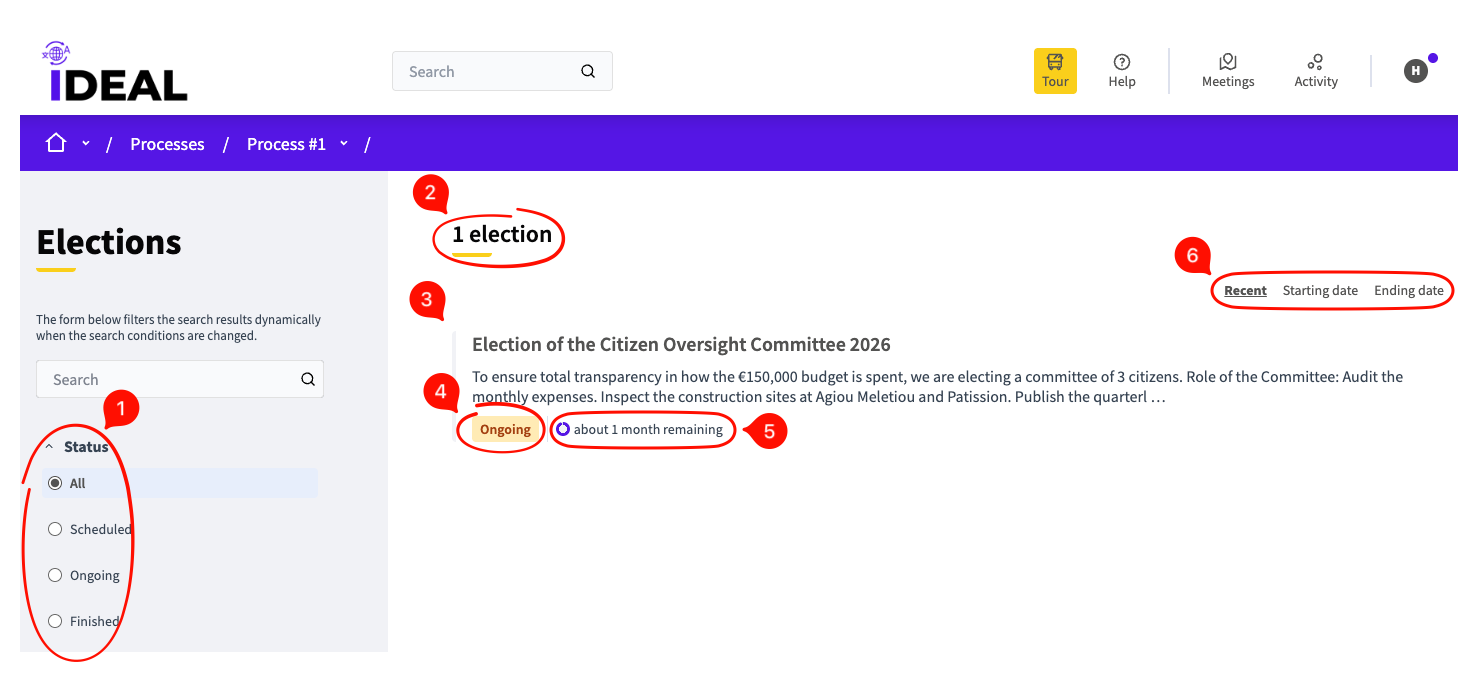The width and height of the screenshot is (1478, 682).
Task: Open the user avatar with the H initial
Action: pos(1415,70)
